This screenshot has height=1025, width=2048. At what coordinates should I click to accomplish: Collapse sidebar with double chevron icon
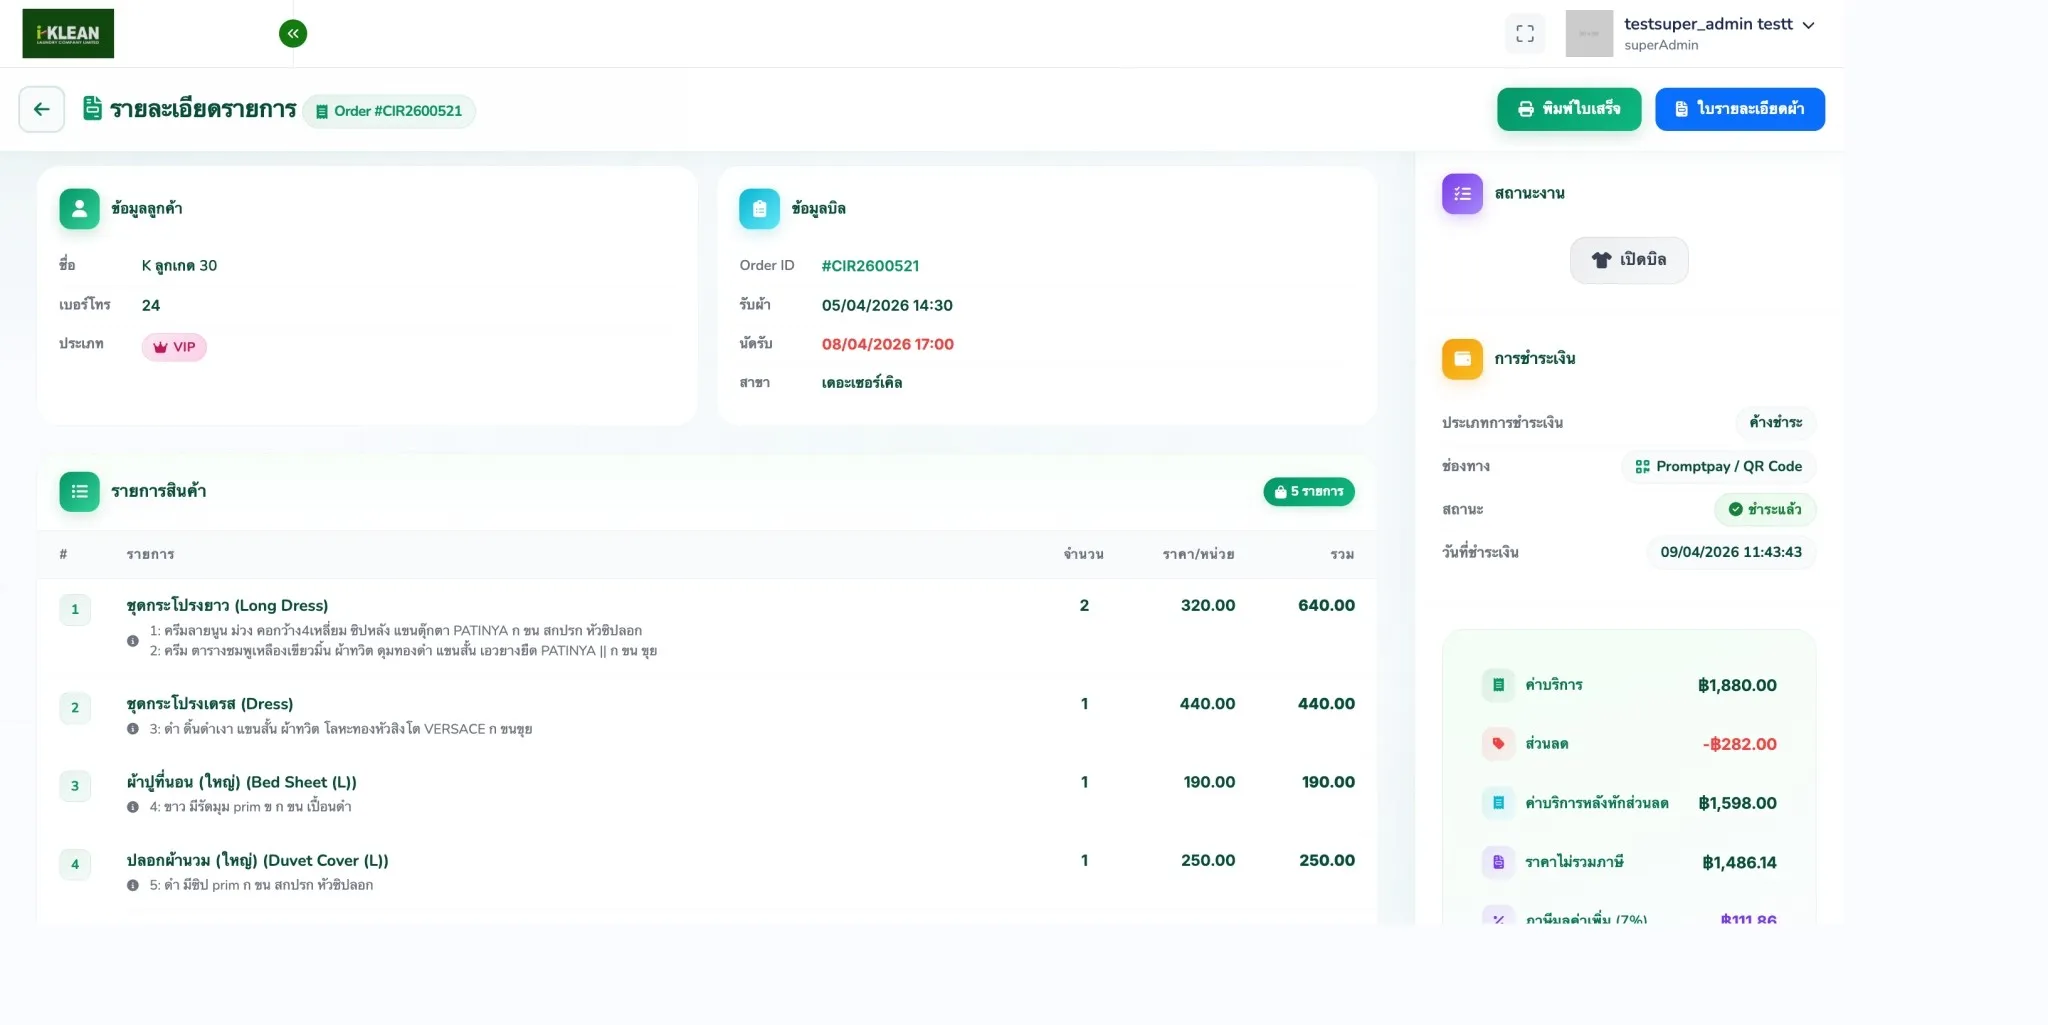293,34
